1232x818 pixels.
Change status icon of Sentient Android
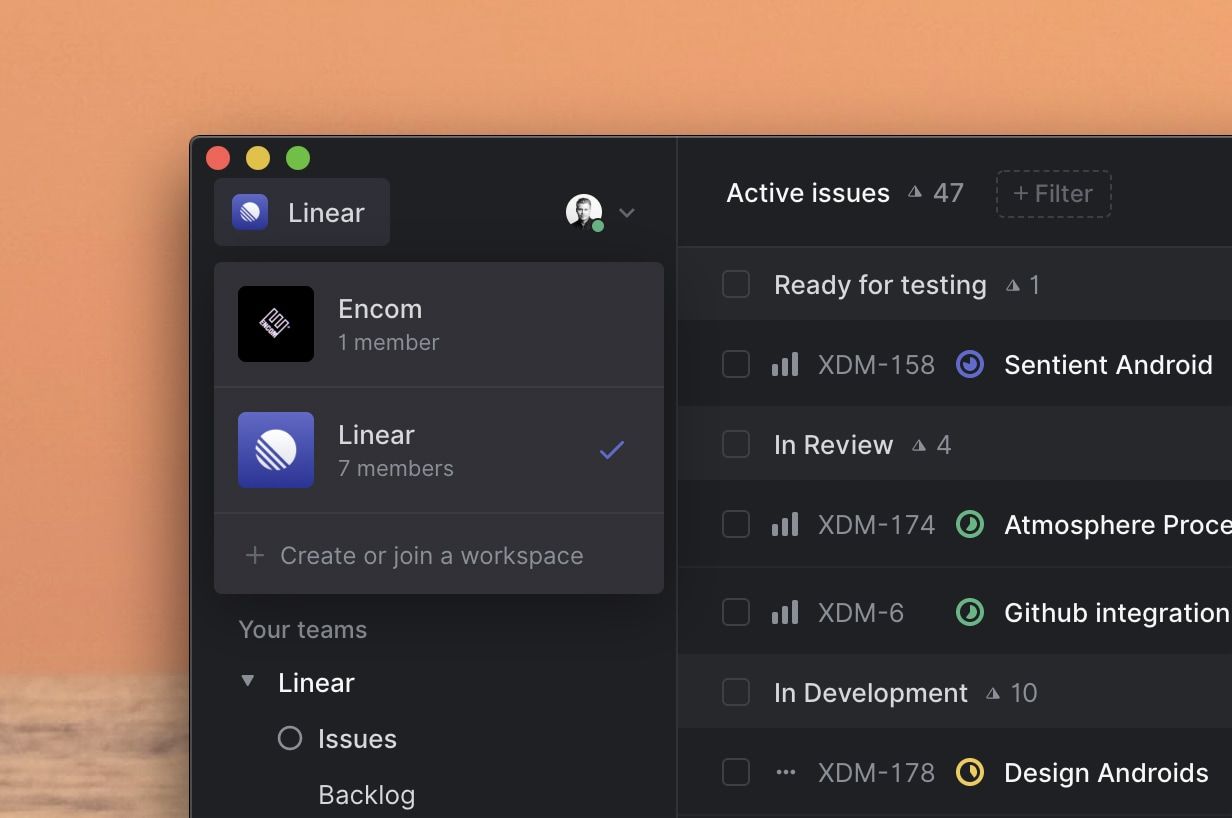[970, 364]
